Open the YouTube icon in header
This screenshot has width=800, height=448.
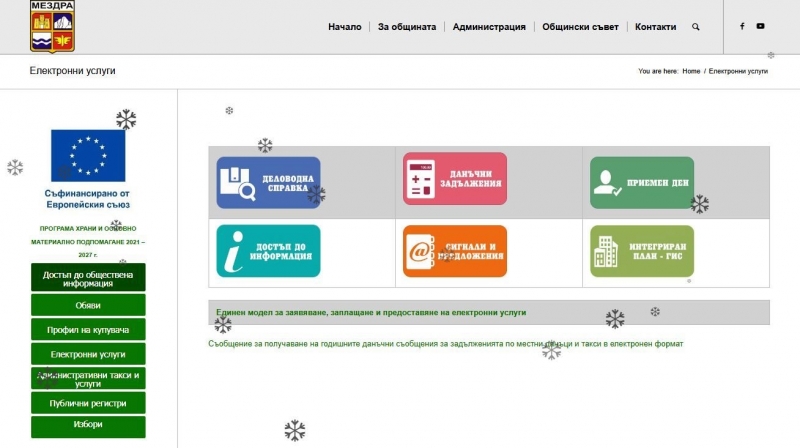click(x=761, y=27)
